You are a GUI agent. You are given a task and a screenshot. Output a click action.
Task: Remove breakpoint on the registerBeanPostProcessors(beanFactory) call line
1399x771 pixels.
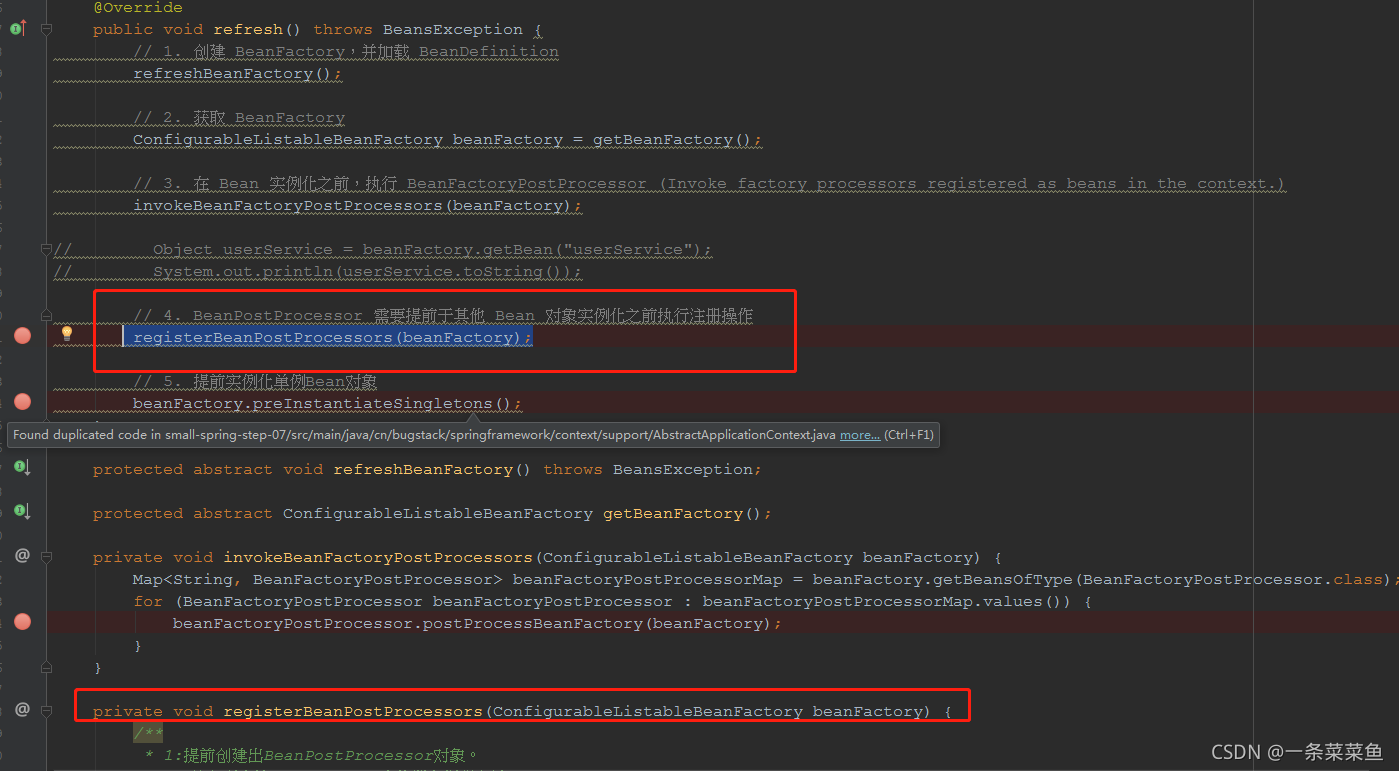pyautogui.click(x=22, y=336)
